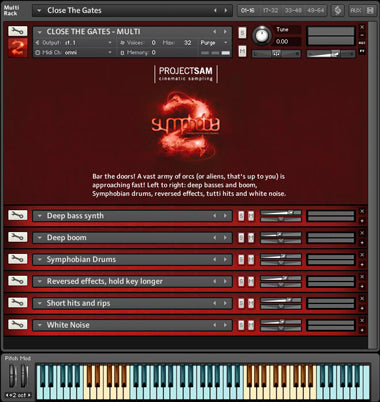
Task: Adjust the Deep boom pan slider
Action: 281,241
